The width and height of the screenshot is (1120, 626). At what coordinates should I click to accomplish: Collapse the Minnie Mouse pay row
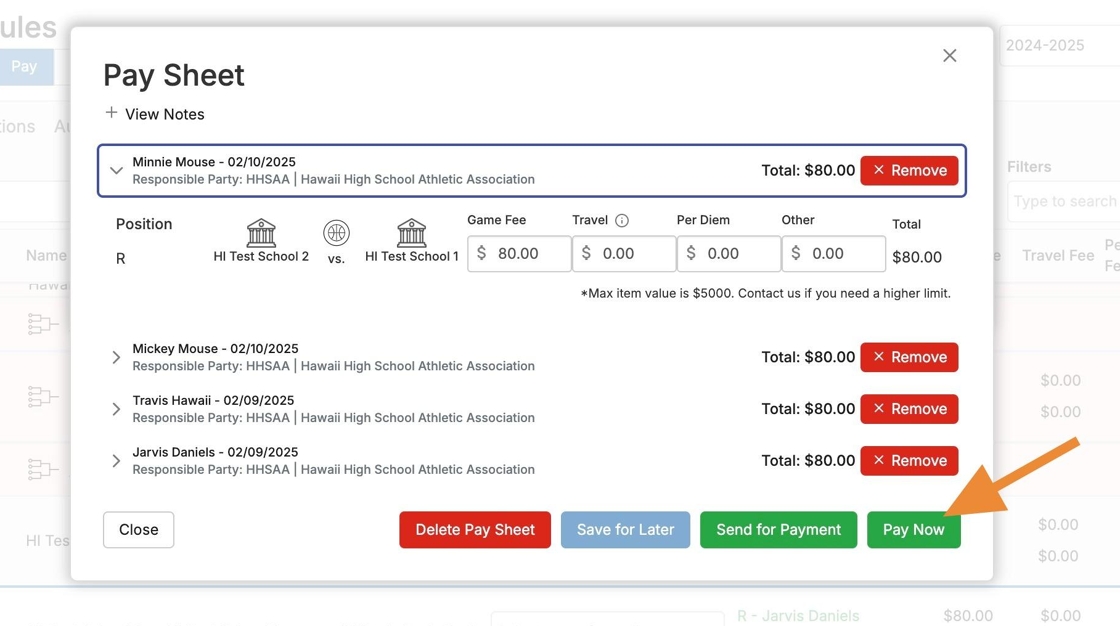point(116,171)
